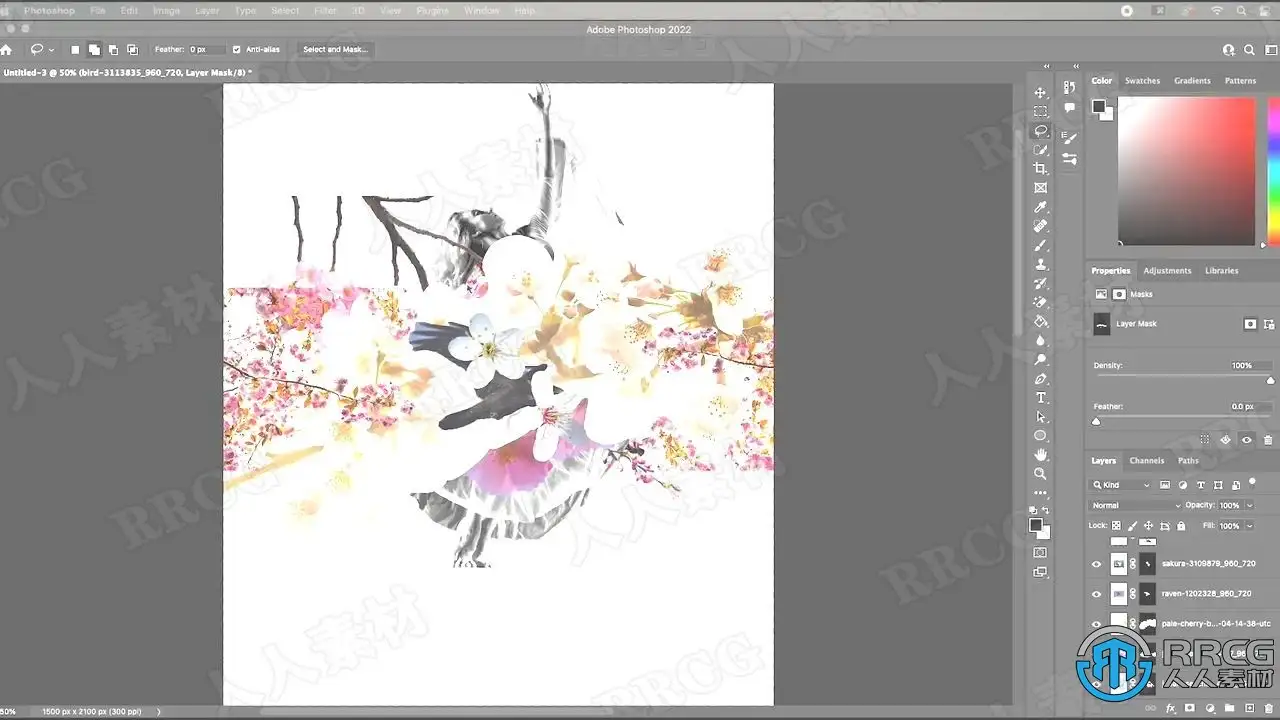Image resolution: width=1280 pixels, height=720 pixels.
Task: Switch to the Channels tab
Action: (x=1147, y=461)
